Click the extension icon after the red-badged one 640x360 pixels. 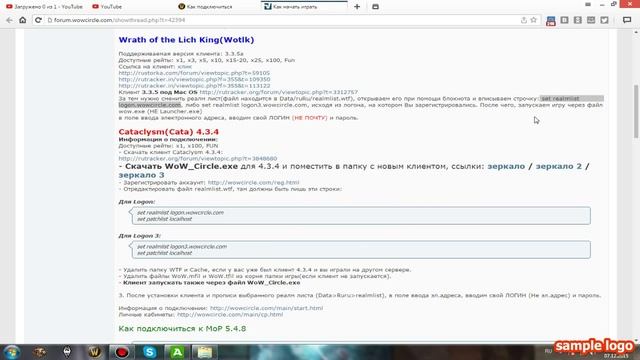click(x=564, y=20)
